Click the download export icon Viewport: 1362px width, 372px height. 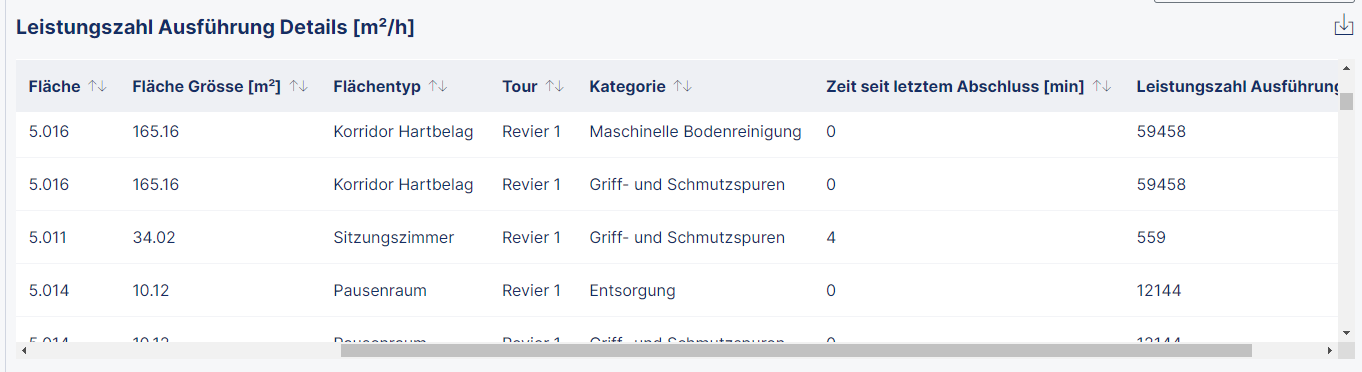1343,26
